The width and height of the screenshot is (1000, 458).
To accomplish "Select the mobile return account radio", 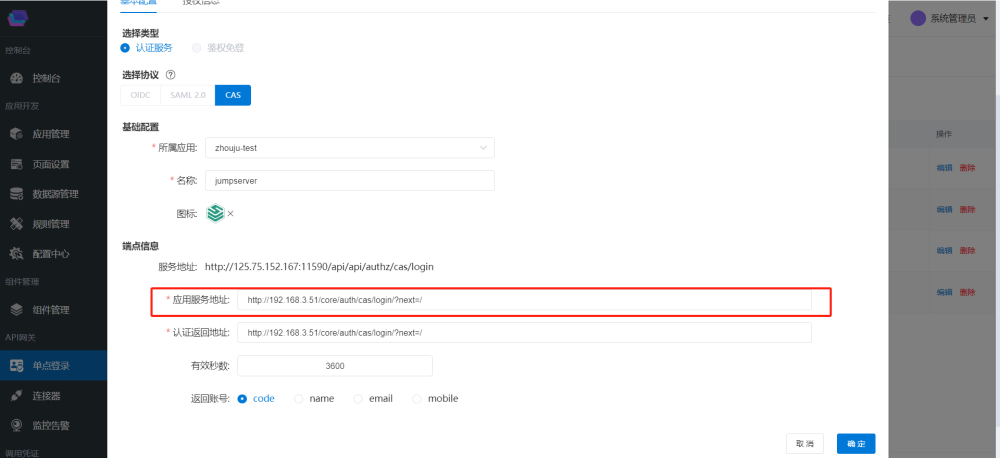I will [418, 398].
